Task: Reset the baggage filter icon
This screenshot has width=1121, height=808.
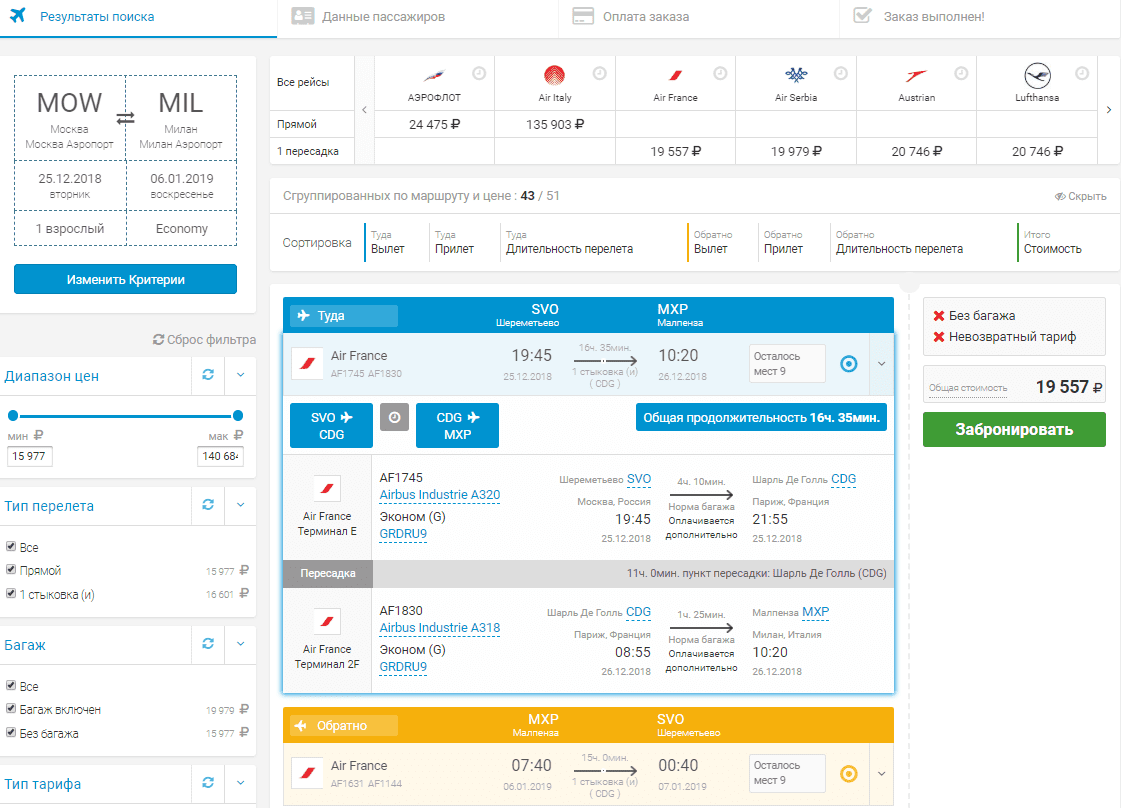Action: coord(208,644)
